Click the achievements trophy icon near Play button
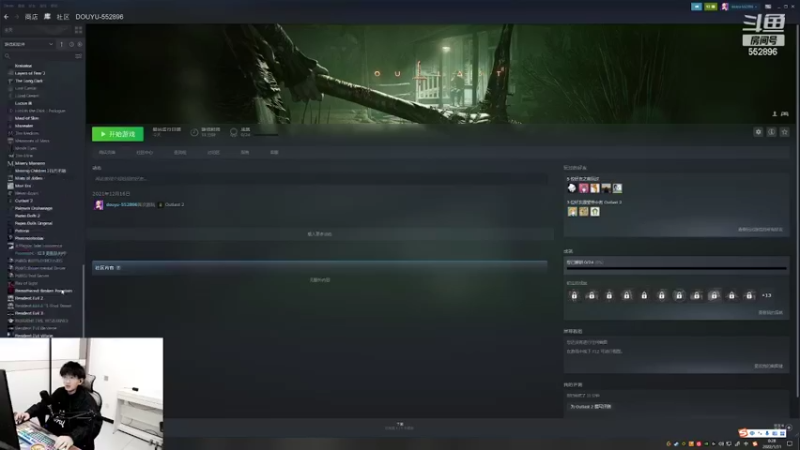This screenshot has width=800, height=450. tap(234, 133)
